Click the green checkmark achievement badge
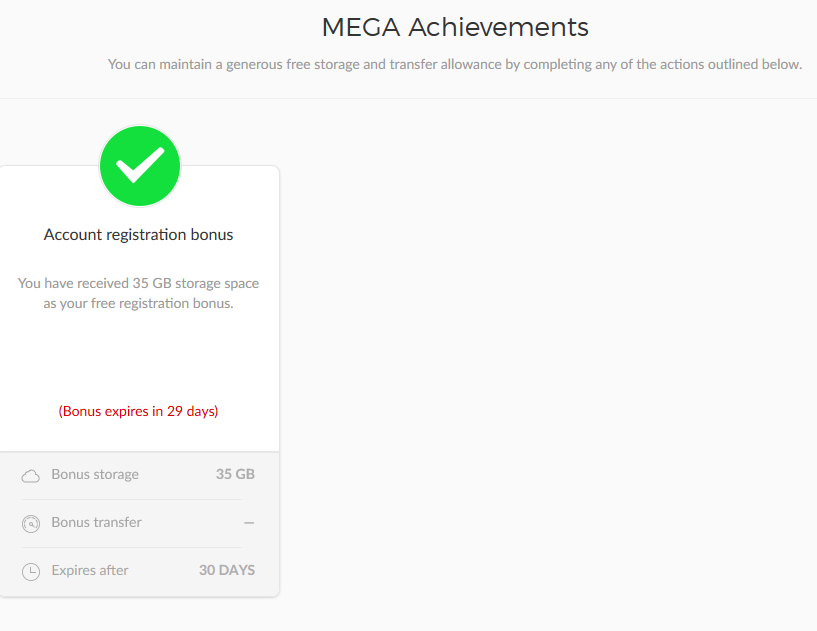Viewport: 817px width, 631px height. [140, 166]
